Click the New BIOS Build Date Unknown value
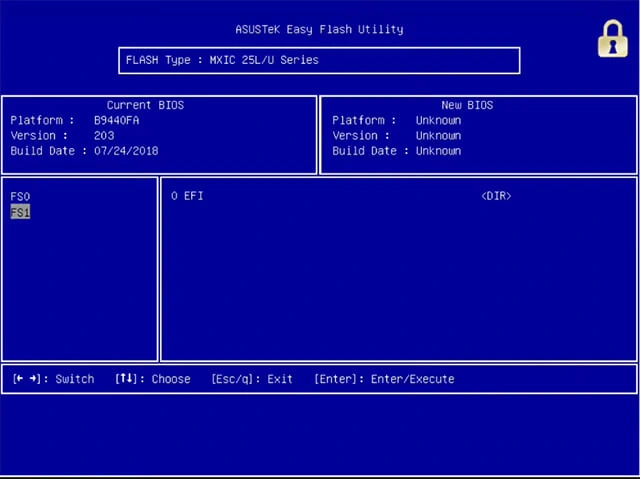Image resolution: width=640 pixels, height=479 pixels. pos(438,151)
